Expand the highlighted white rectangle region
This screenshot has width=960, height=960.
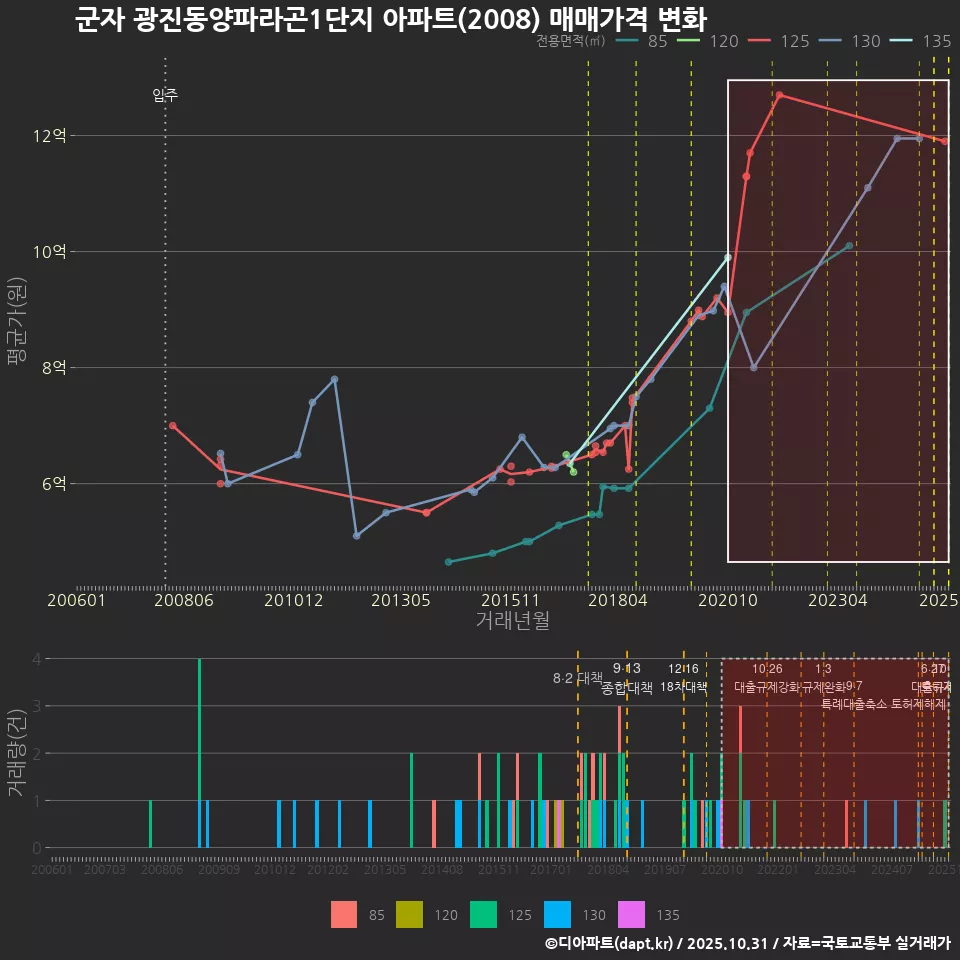pos(838,320)
